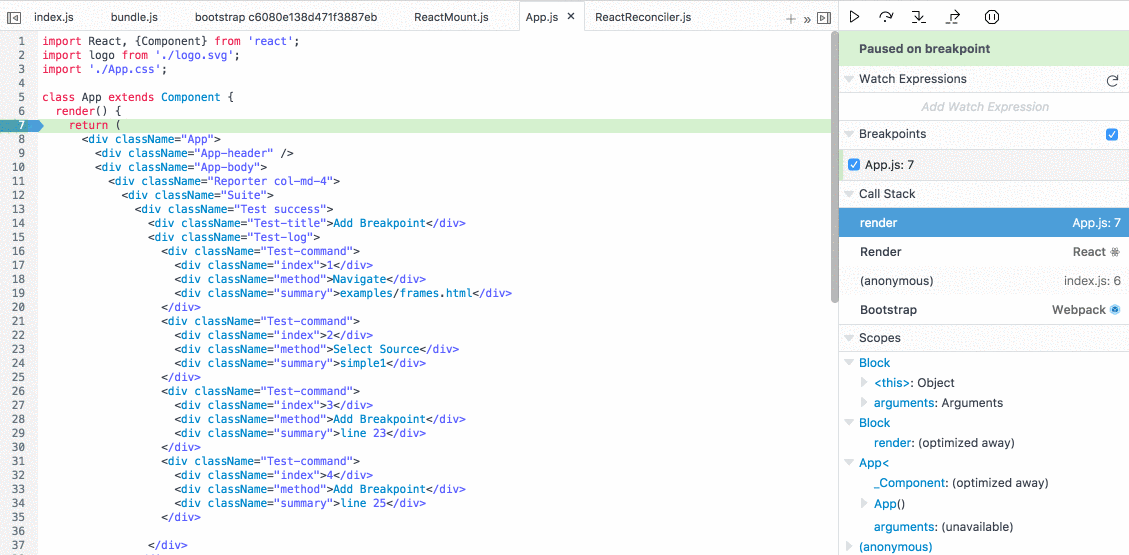Click the App.js: 7 breakpoint label
The image size is (1129, 555).
(x=889, y=164)
